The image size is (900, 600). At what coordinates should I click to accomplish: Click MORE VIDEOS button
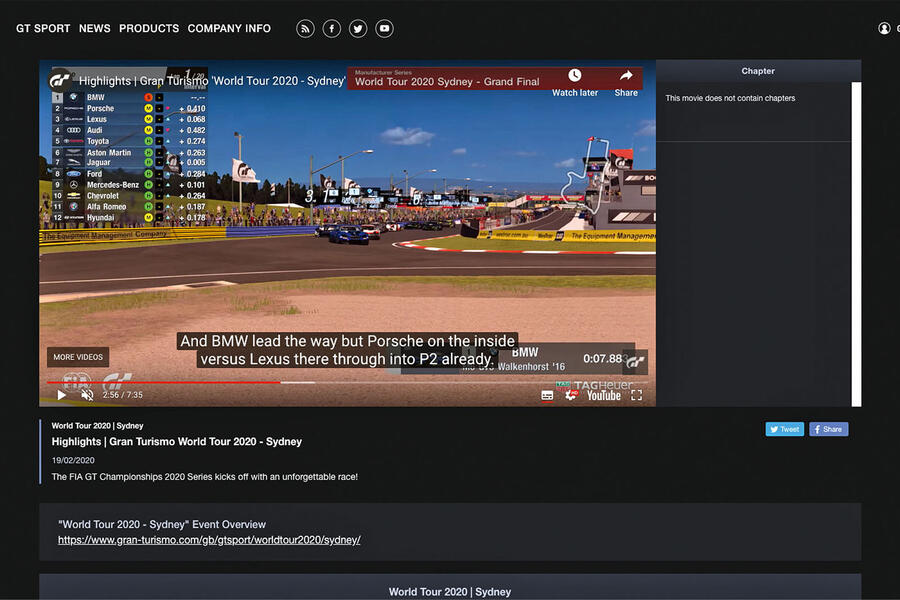pos(78,357)
